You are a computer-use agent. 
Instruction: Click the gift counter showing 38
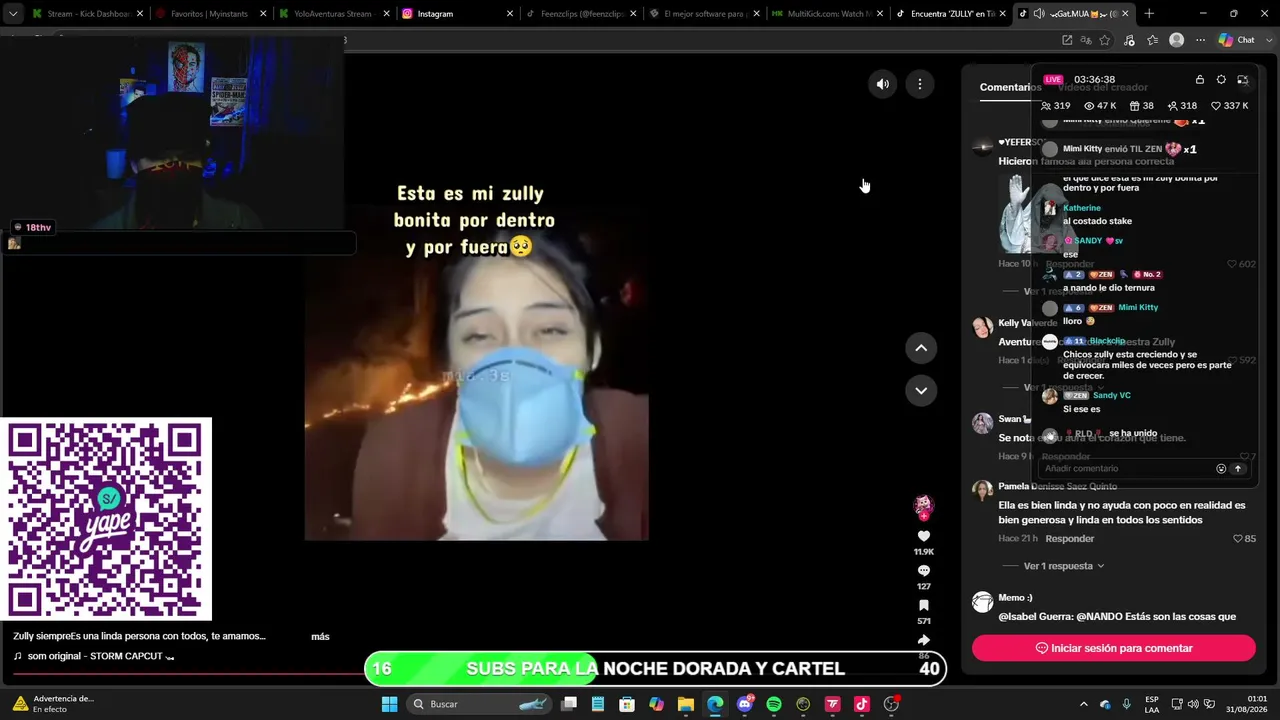click(1142, 106)
